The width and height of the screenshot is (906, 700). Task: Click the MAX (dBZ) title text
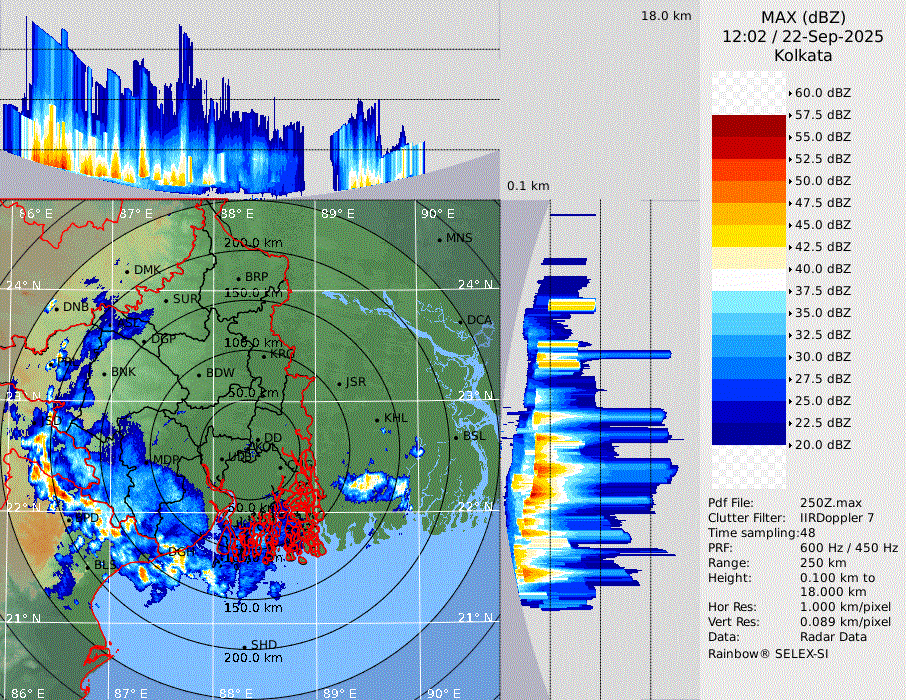(803, 17)
